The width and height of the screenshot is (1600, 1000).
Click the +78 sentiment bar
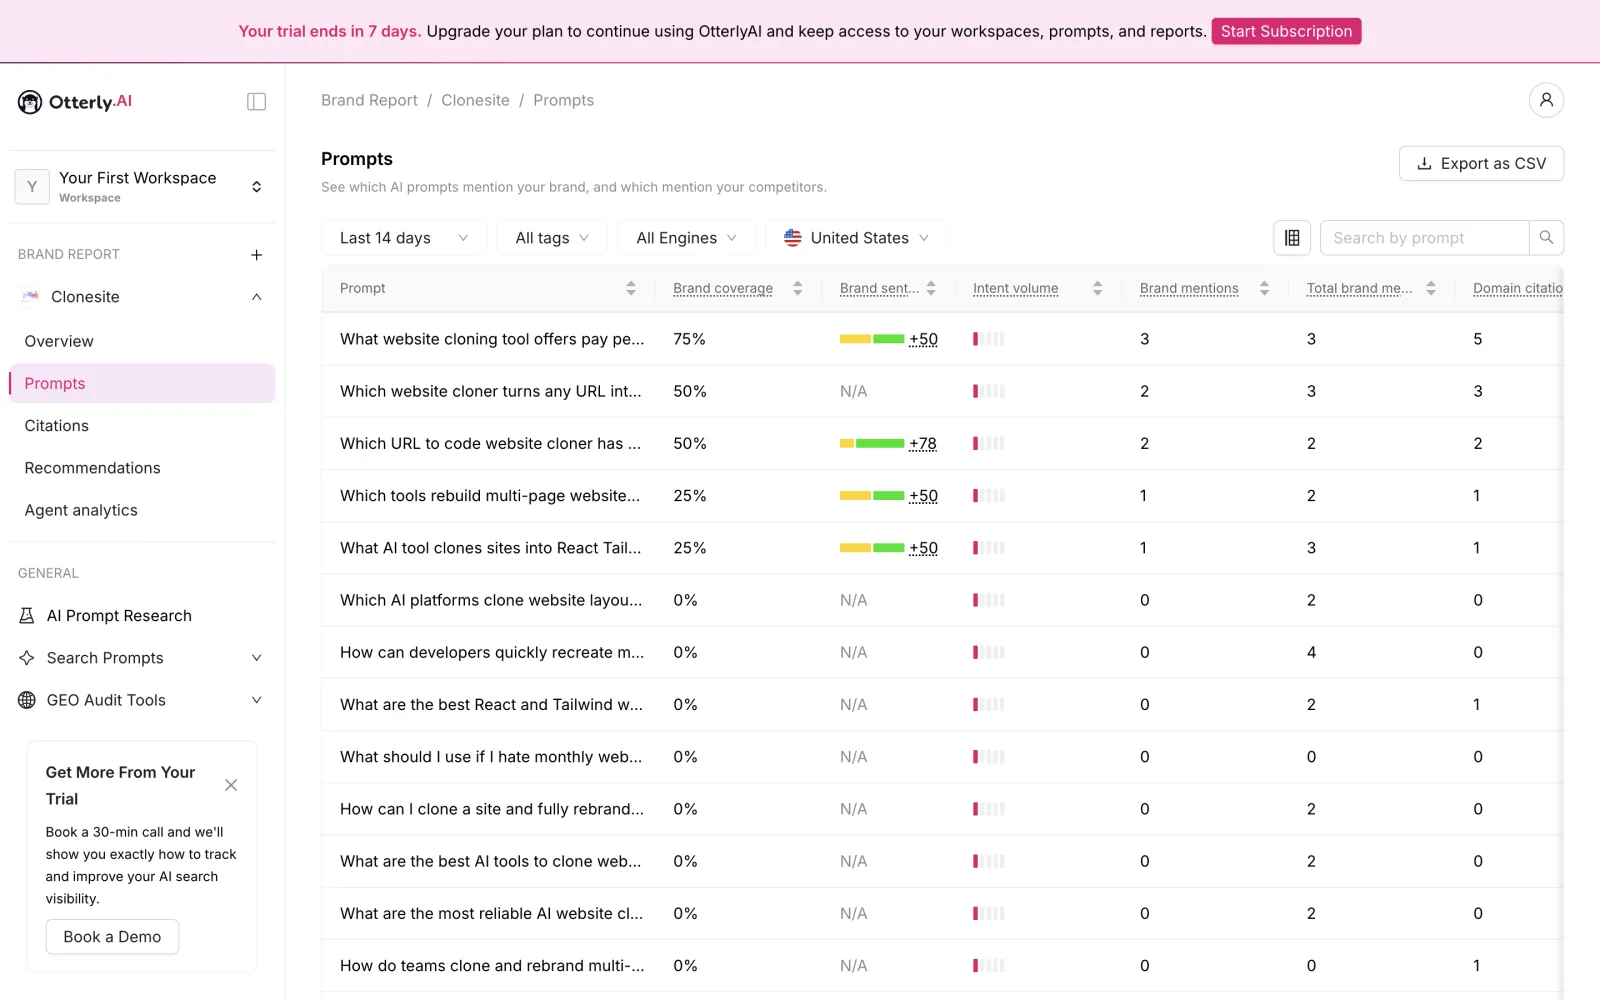pyautogui.click(x=872, y=444)
